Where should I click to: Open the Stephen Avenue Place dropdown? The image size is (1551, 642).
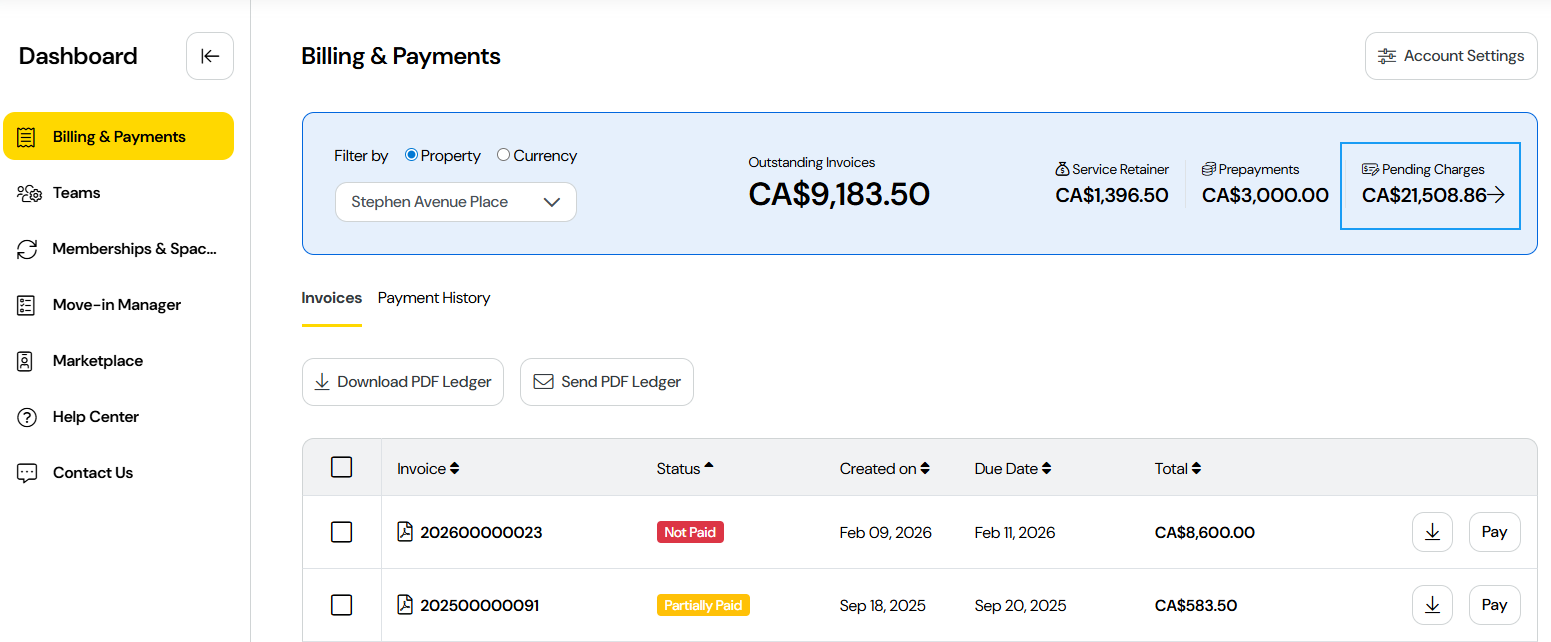pos(456,202)
